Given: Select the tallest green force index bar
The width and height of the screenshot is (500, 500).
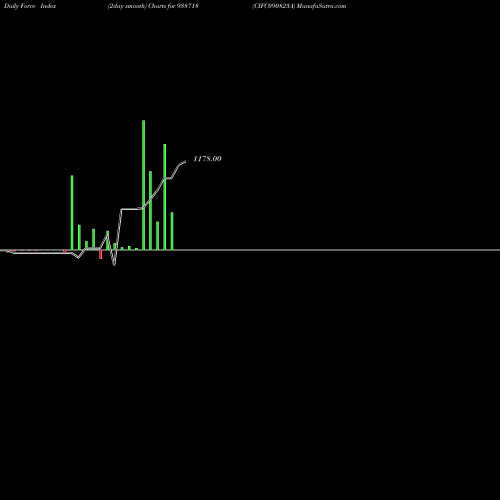Looking at the screenshot, I should pyautogui.click(x=144, y=185).
